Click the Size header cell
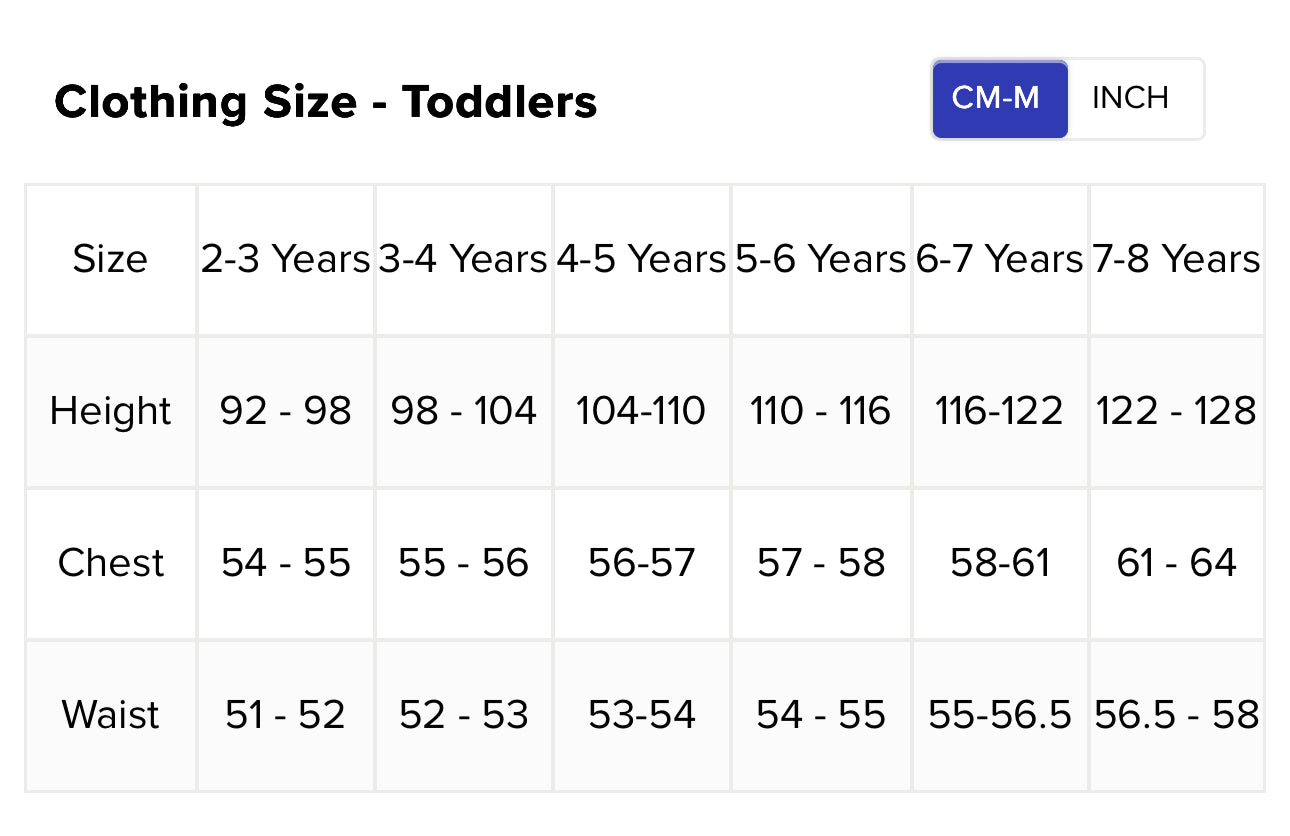Screen dimensions: 1290x836 coord(110,259)
